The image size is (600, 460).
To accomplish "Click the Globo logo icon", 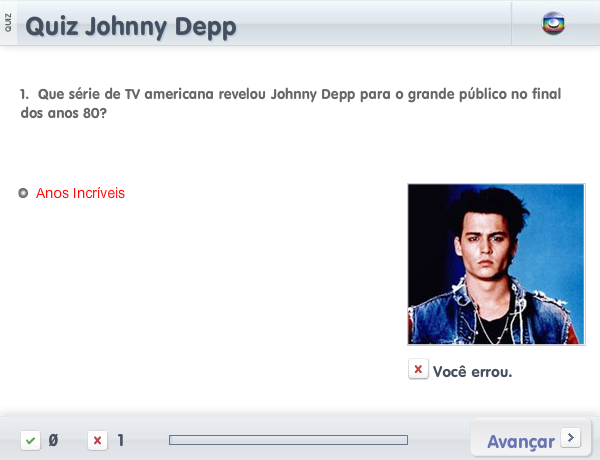I will pyautogui.click(x=553, y=23).
